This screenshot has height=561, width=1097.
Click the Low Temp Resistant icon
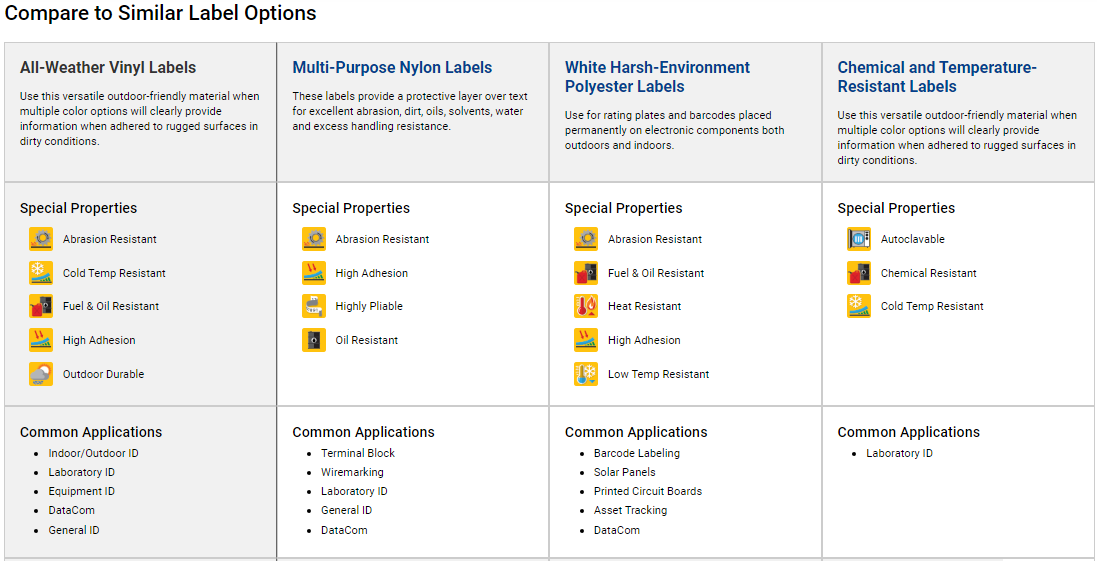[586, 374]
